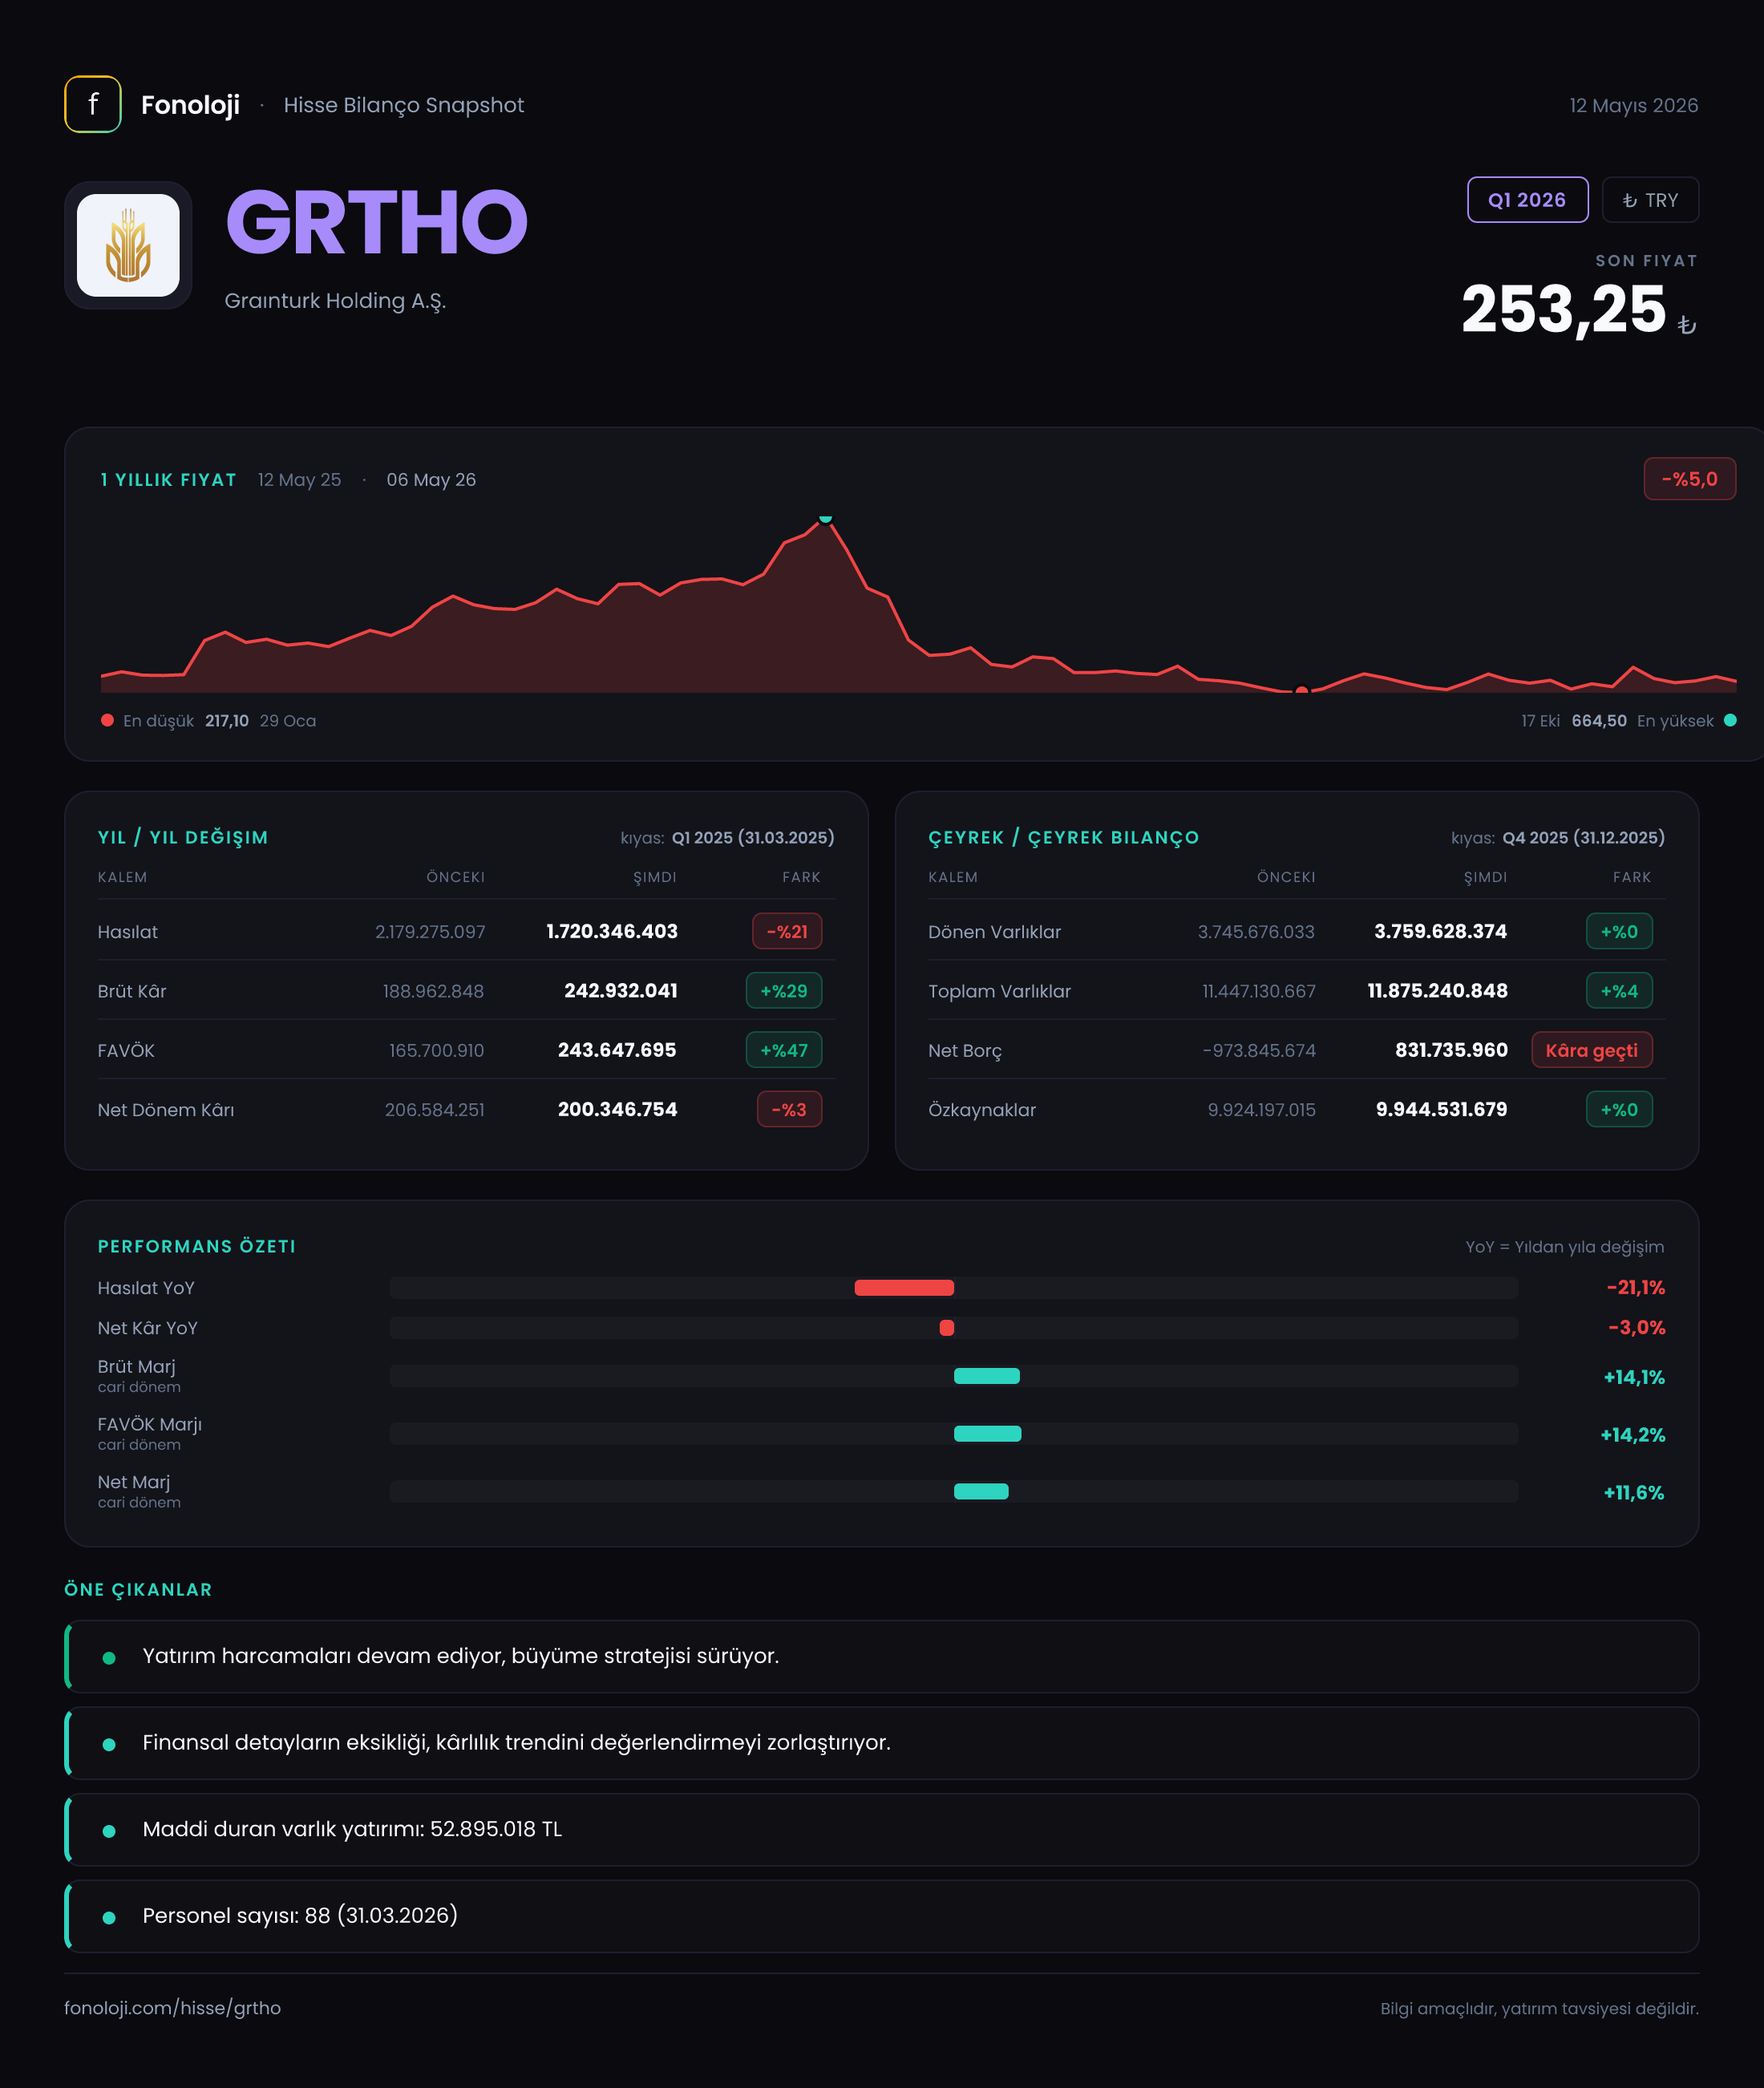This screenshot has height=2088, width=1764.
Task: Click the "Hisse Bilanço Snapshot" subtitle
Action: [403, 105]
